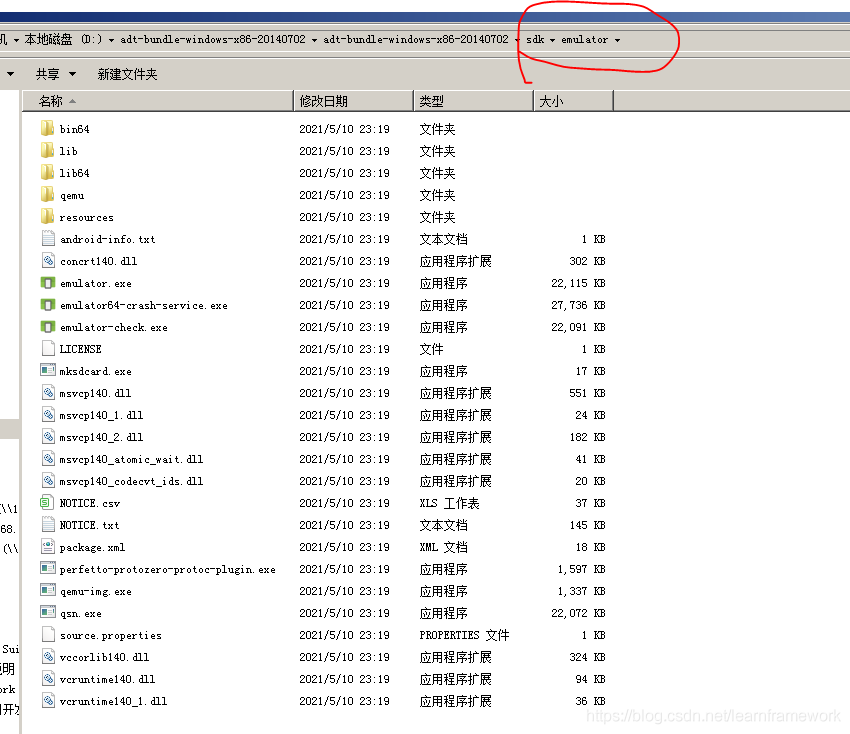Click the mksdcard.exe icon
850x734 pixels.
click(48, 370)
